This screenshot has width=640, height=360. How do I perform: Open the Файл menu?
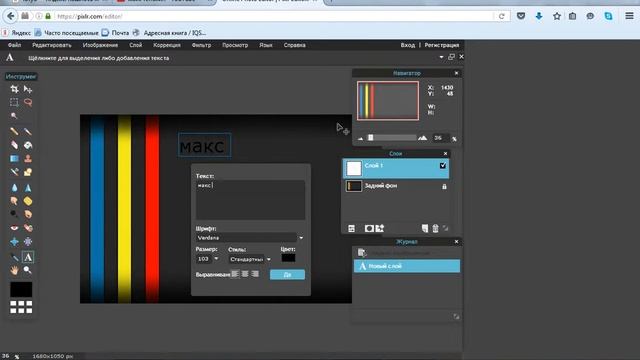click(x=14, y=45)
